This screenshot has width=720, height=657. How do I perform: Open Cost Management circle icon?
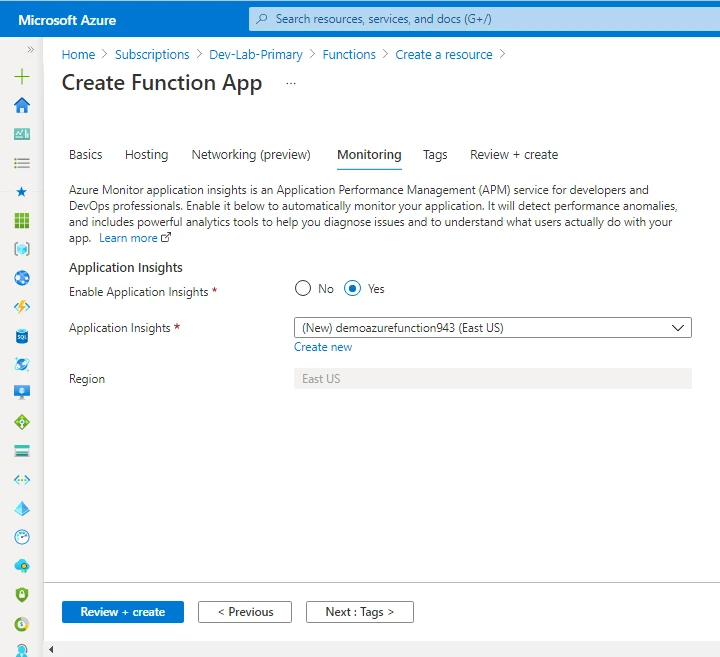point(22,624)
